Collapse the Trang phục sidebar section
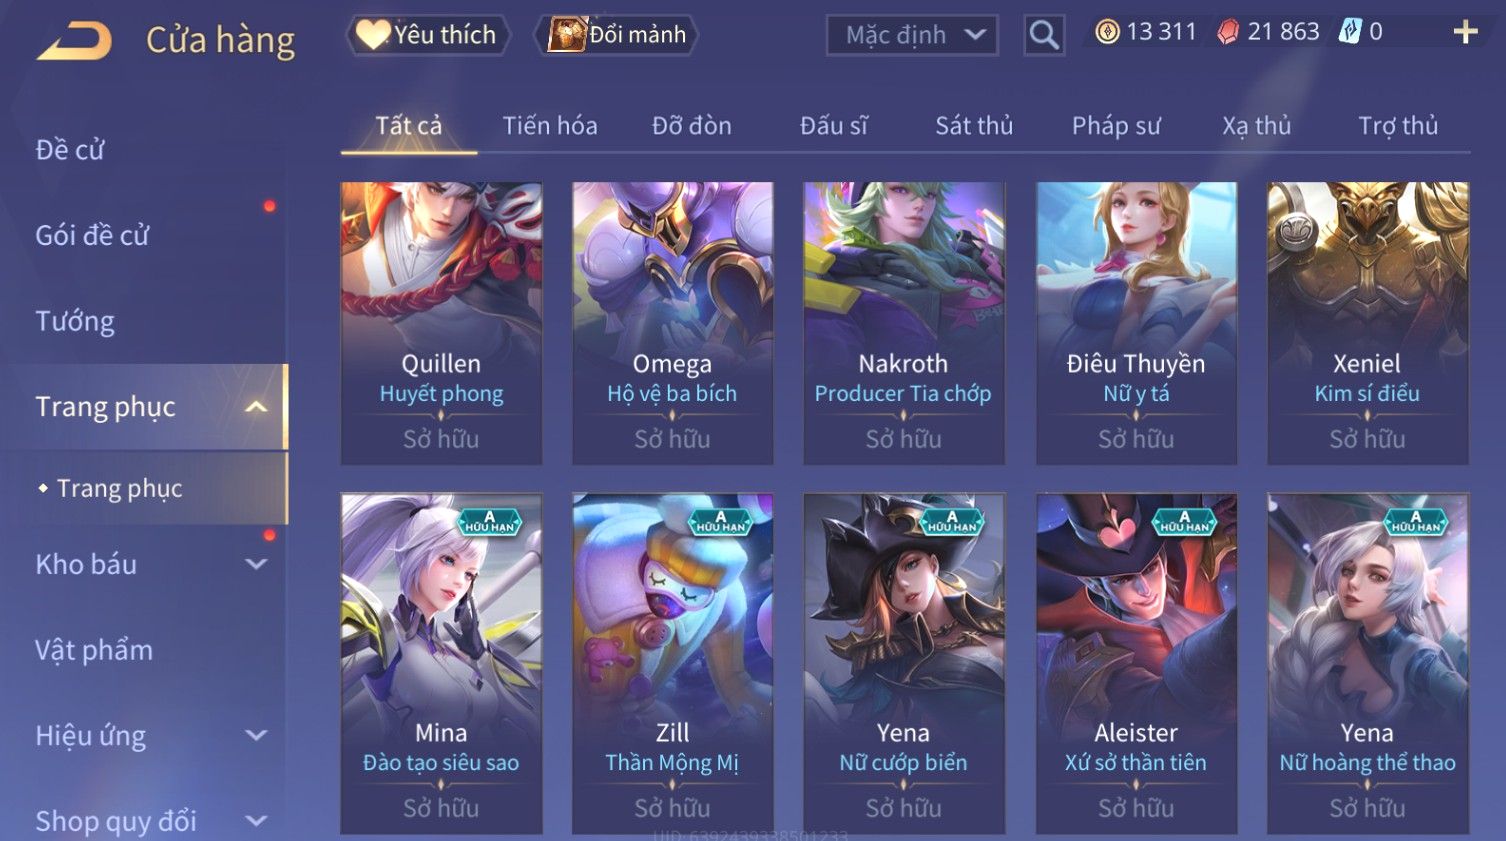Screen dimensions: 1506x841 (x=256, y=407)
